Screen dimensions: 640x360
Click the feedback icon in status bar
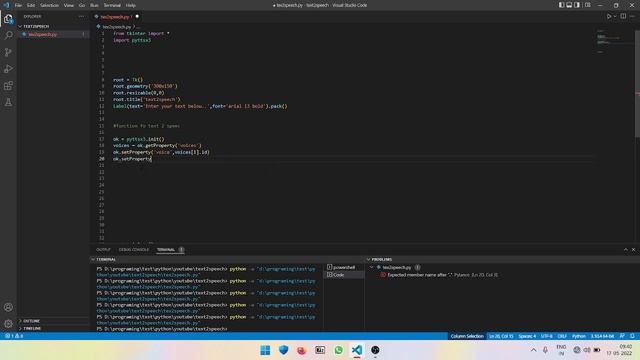point(622,336)
